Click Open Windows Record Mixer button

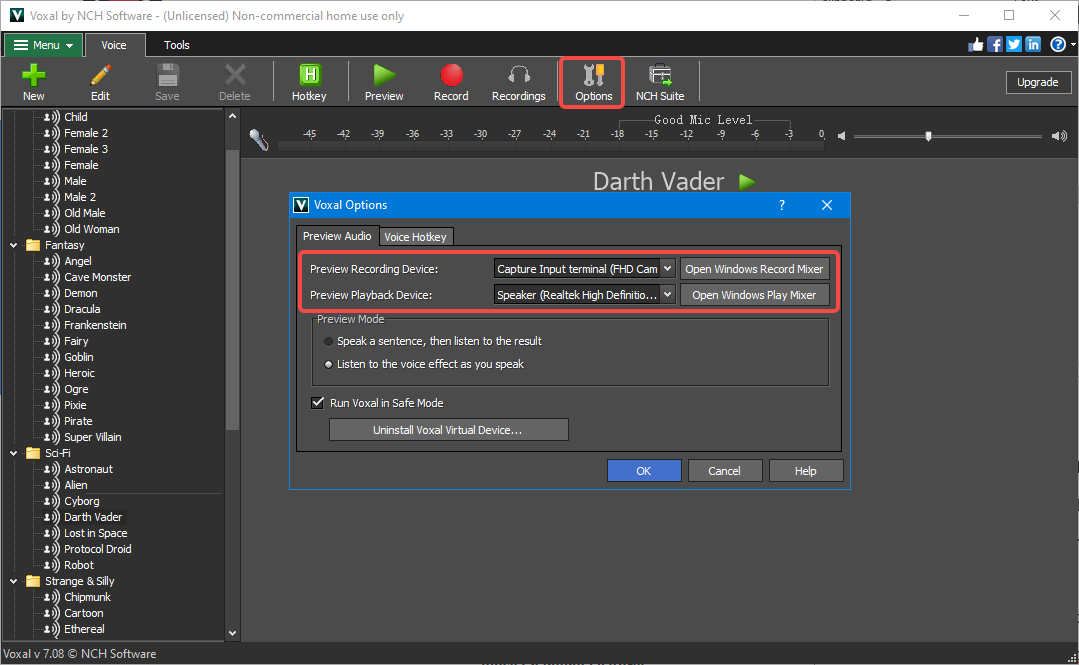754,269
